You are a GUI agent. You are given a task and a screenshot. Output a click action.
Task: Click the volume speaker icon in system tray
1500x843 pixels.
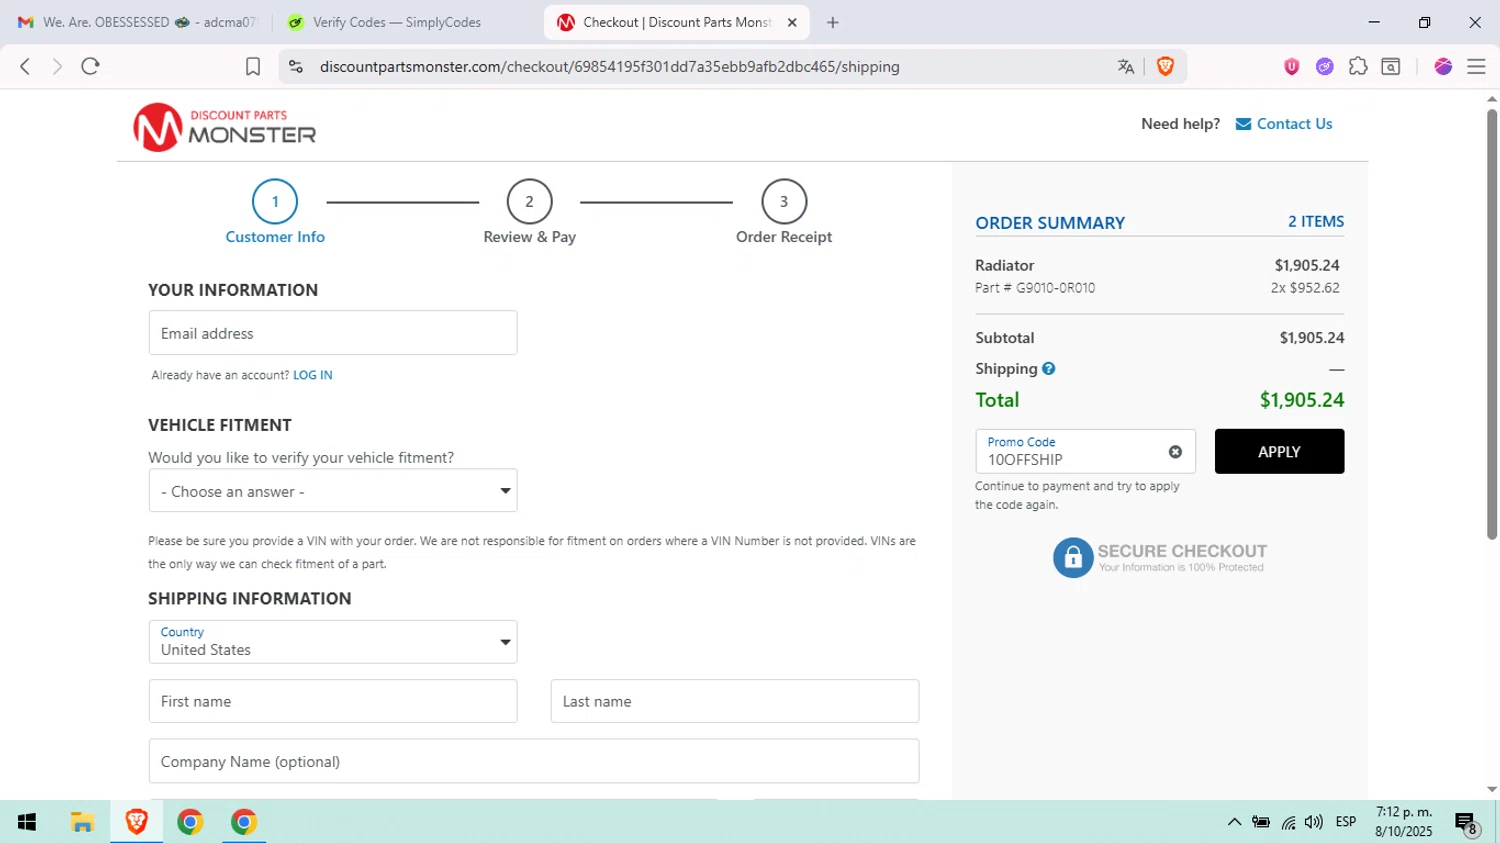pos(1313,822)
